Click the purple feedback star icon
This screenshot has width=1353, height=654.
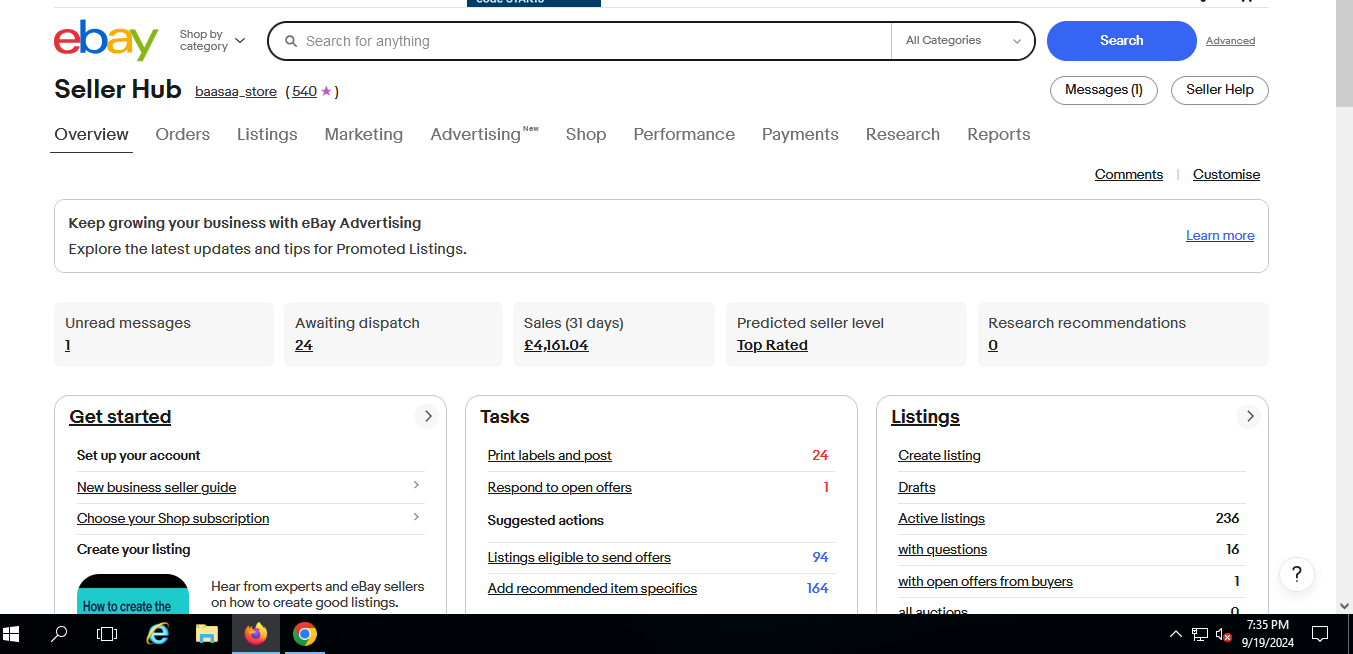pos(326,91)
